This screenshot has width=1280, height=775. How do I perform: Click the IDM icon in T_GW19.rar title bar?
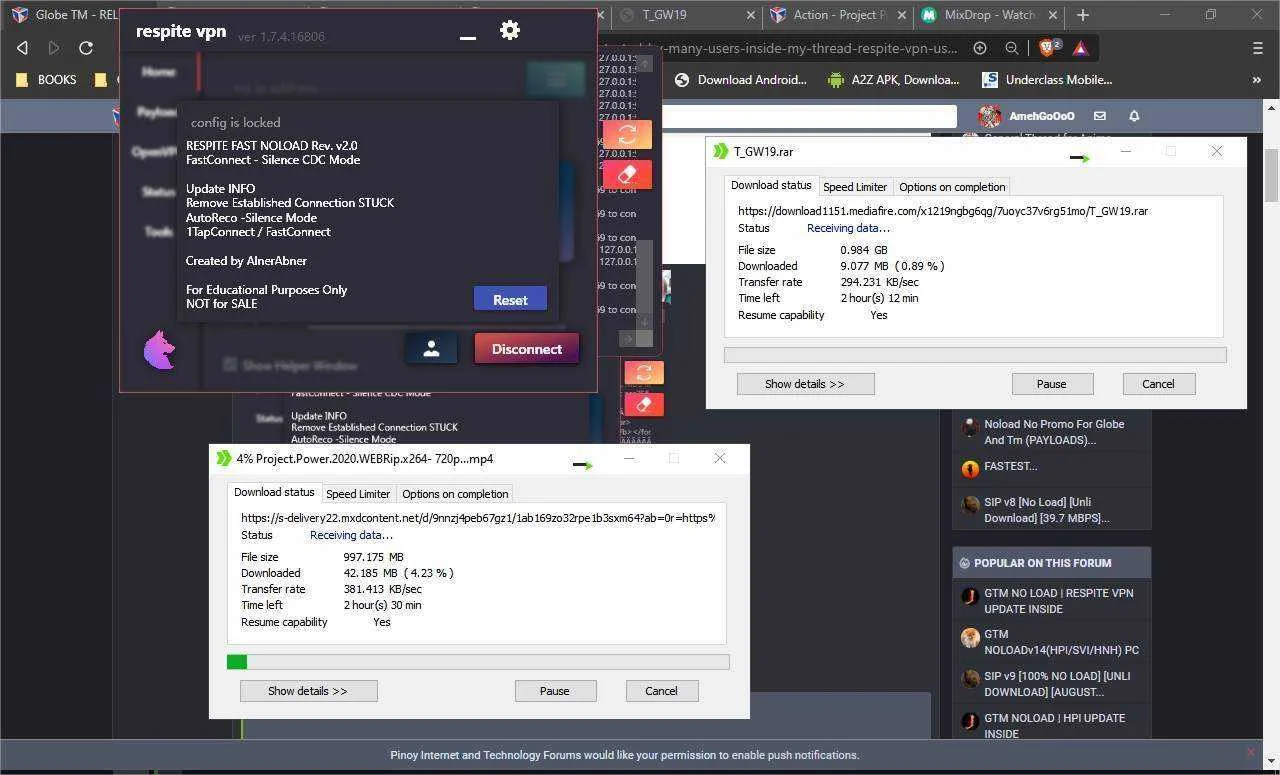(720, 151)
